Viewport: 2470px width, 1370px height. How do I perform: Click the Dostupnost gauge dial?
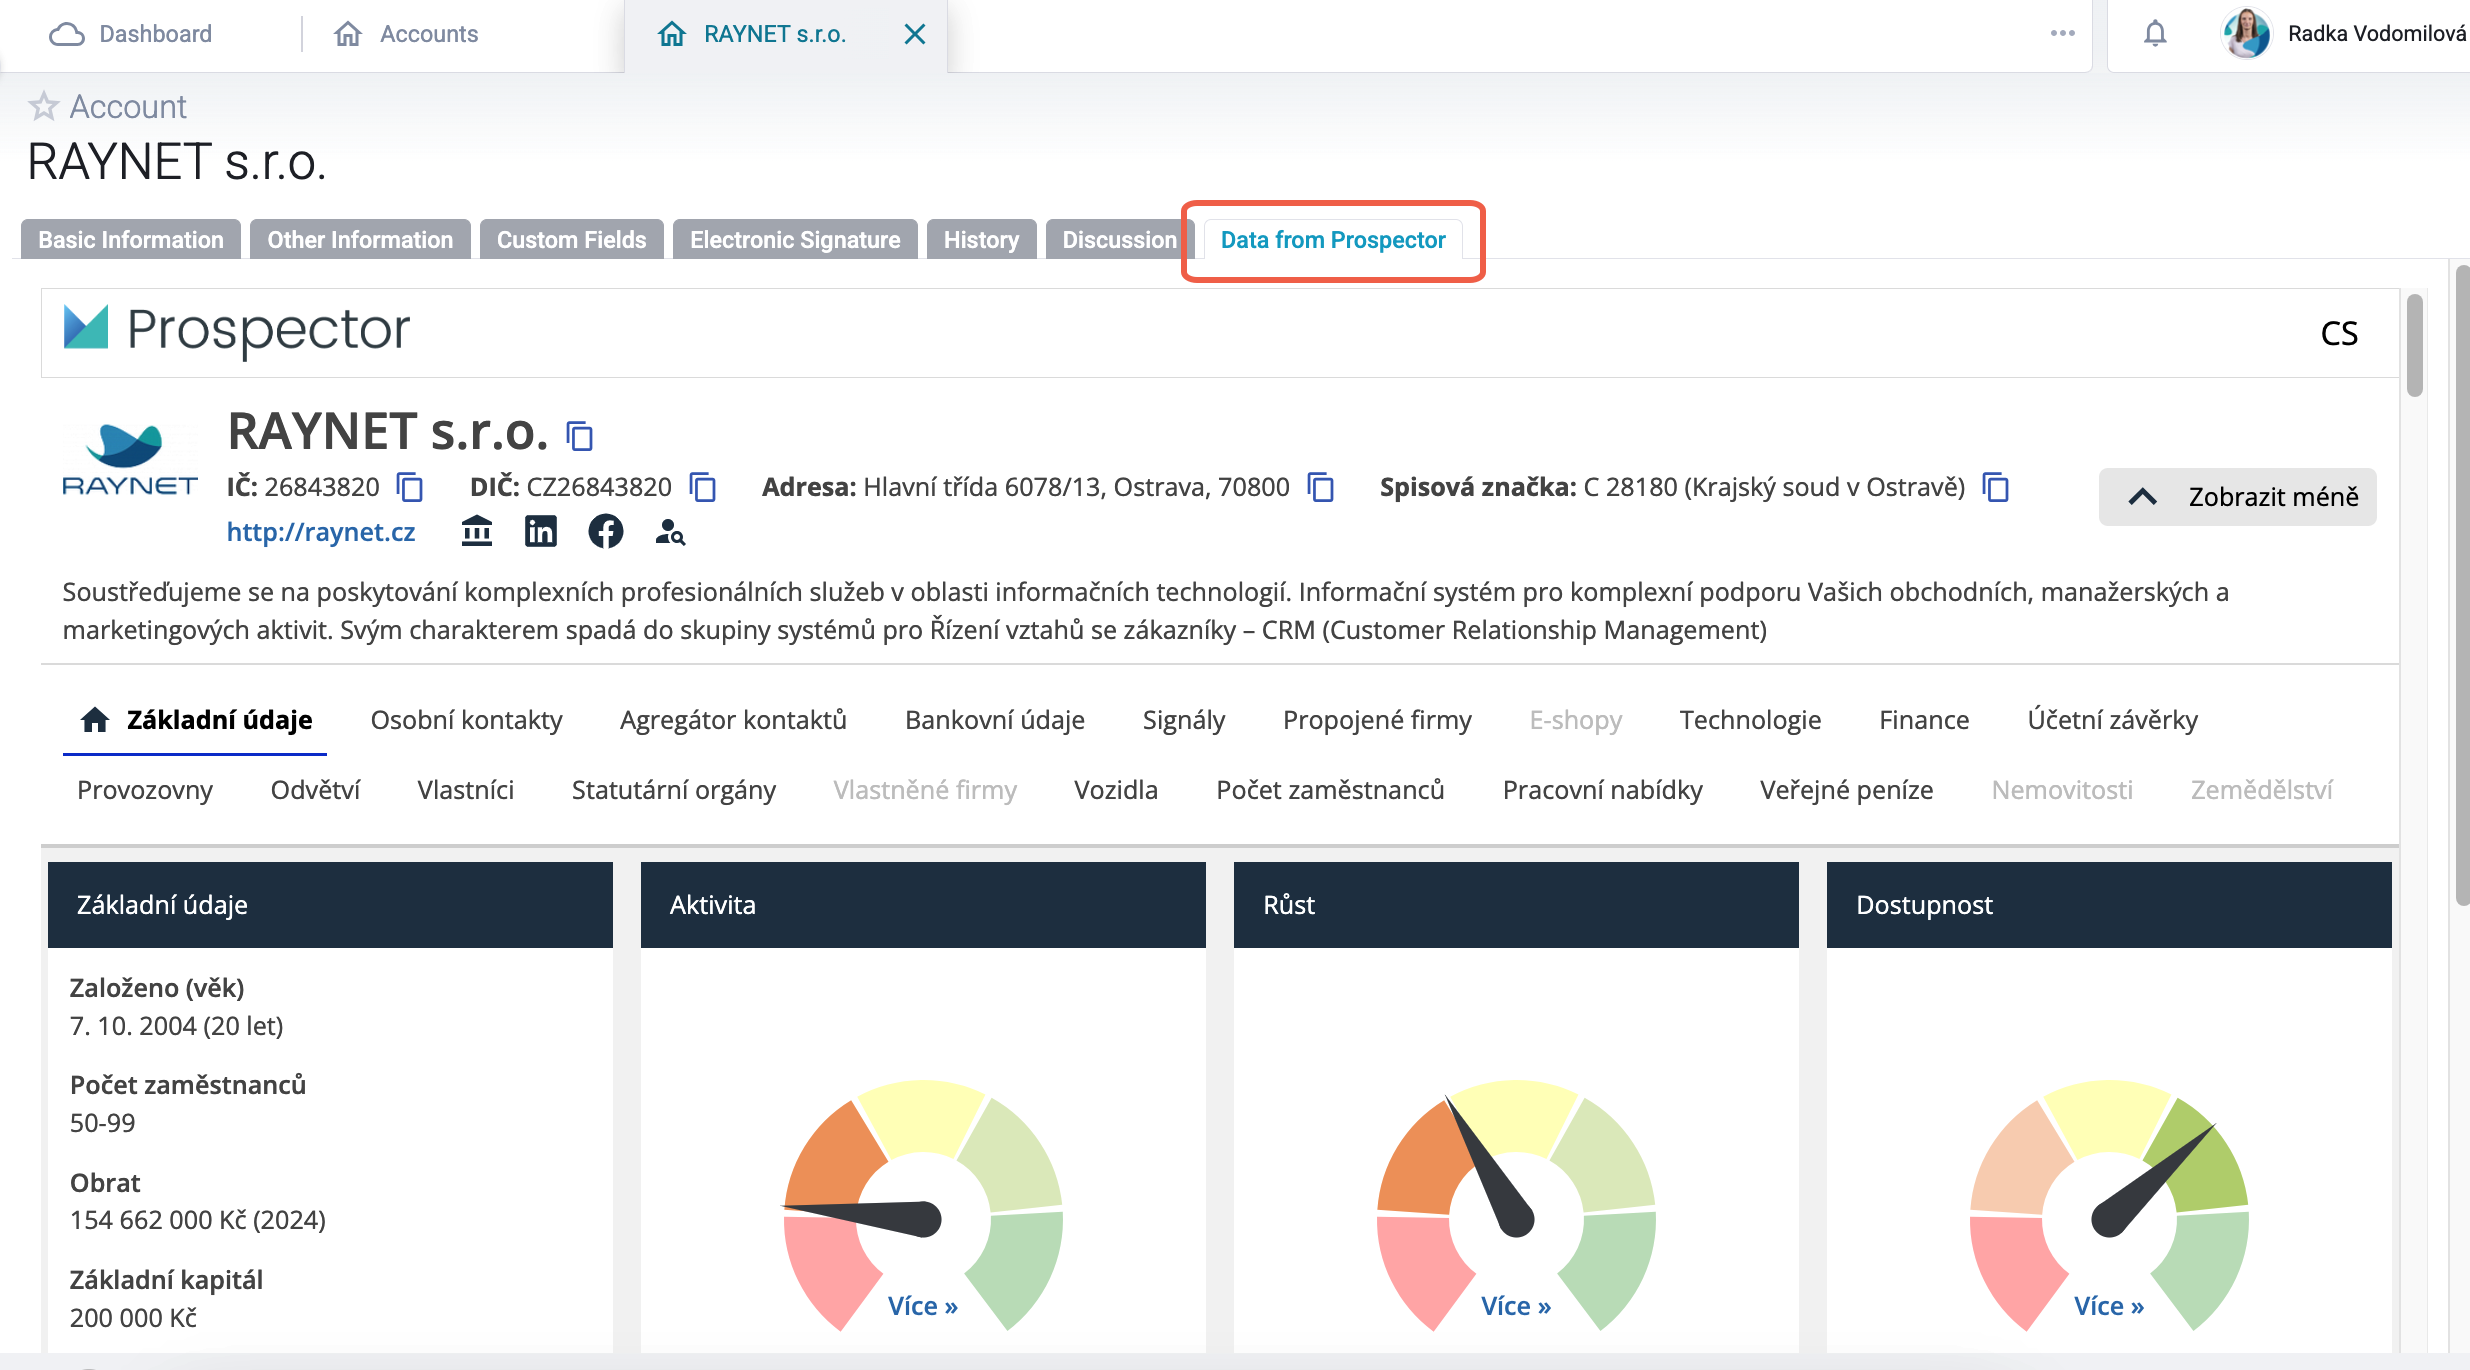click(x=2109, y=1205)
